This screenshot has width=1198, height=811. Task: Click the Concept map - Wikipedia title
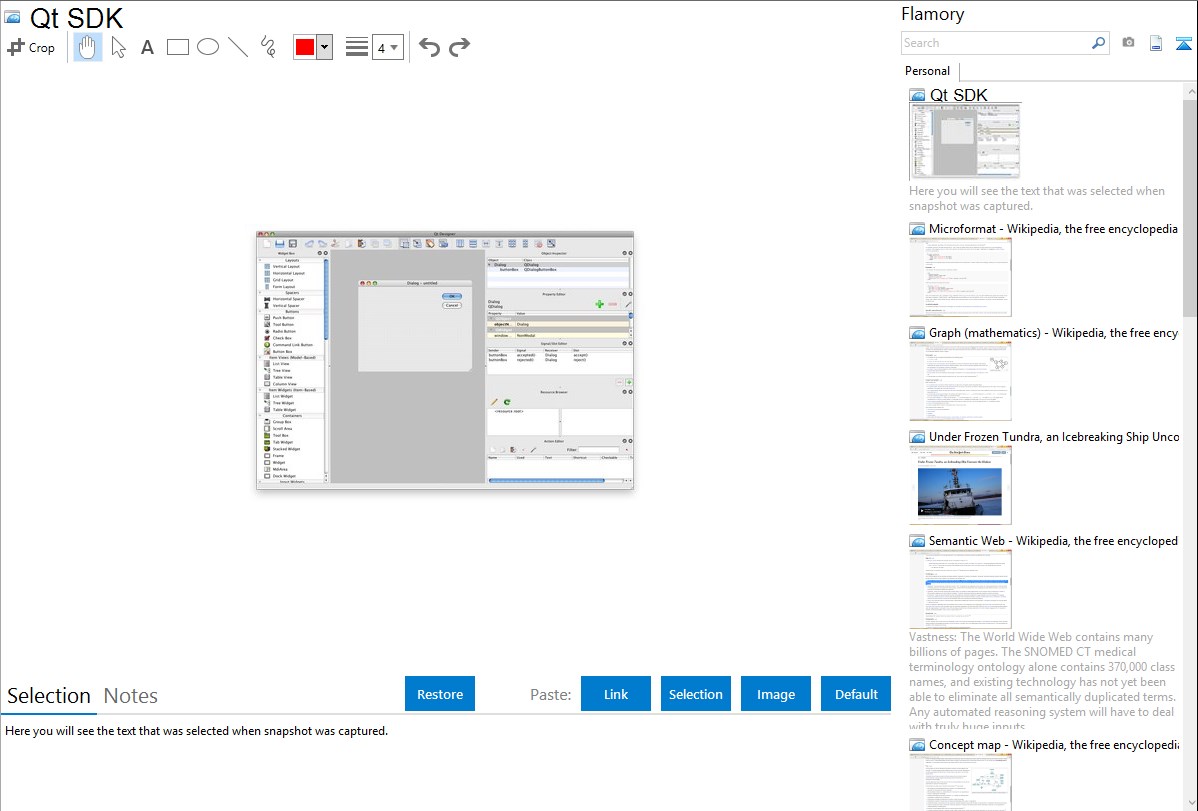pyautogui.click(x=1053, y=744)
